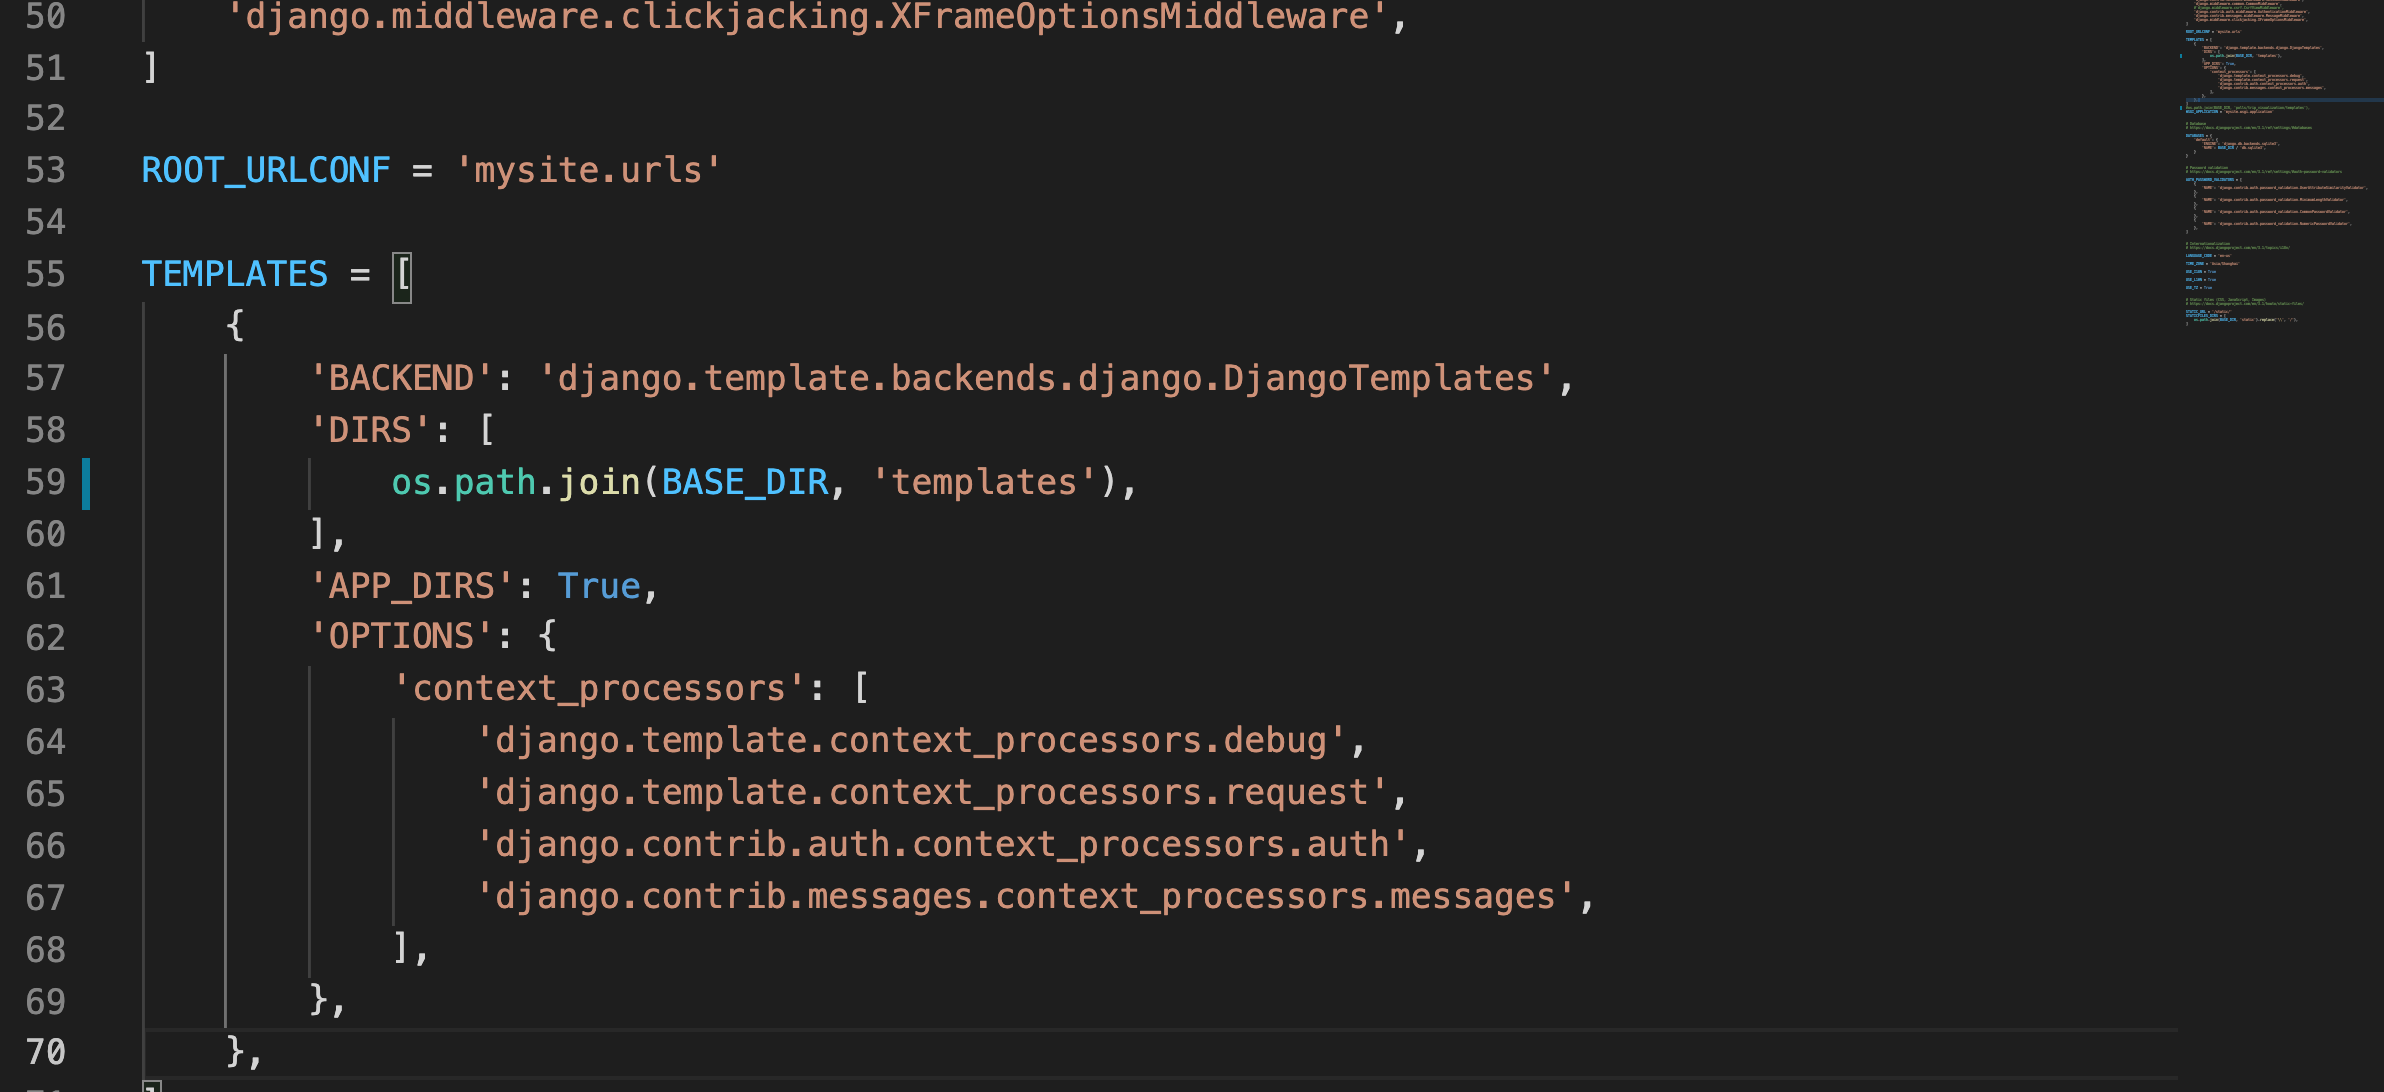Click line number 59 in the gutter
The image size is (2384, 1092).
[x=45, y=482]
